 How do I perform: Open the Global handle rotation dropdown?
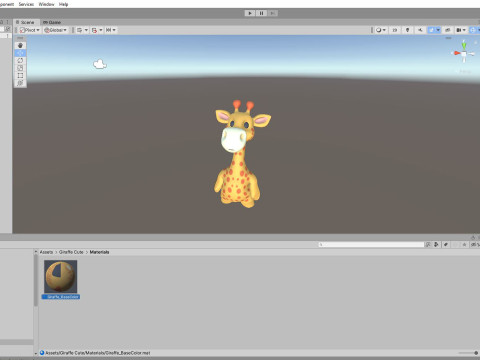55,30
